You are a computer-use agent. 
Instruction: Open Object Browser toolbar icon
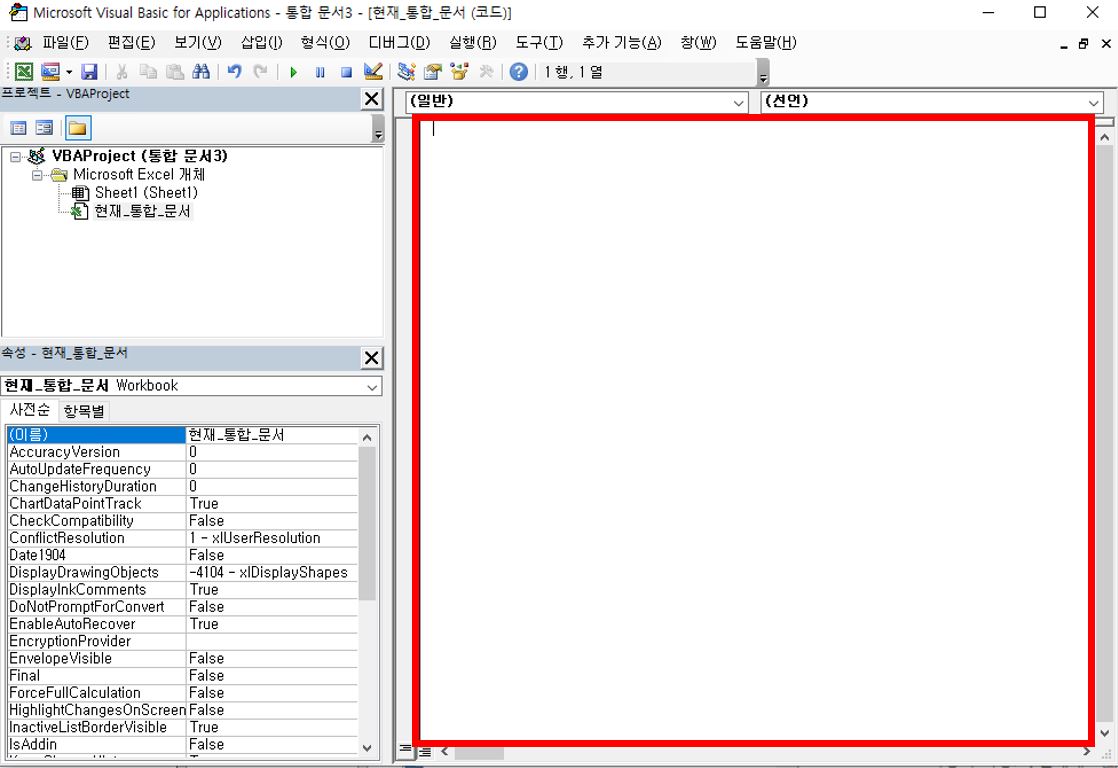point(459,71)
